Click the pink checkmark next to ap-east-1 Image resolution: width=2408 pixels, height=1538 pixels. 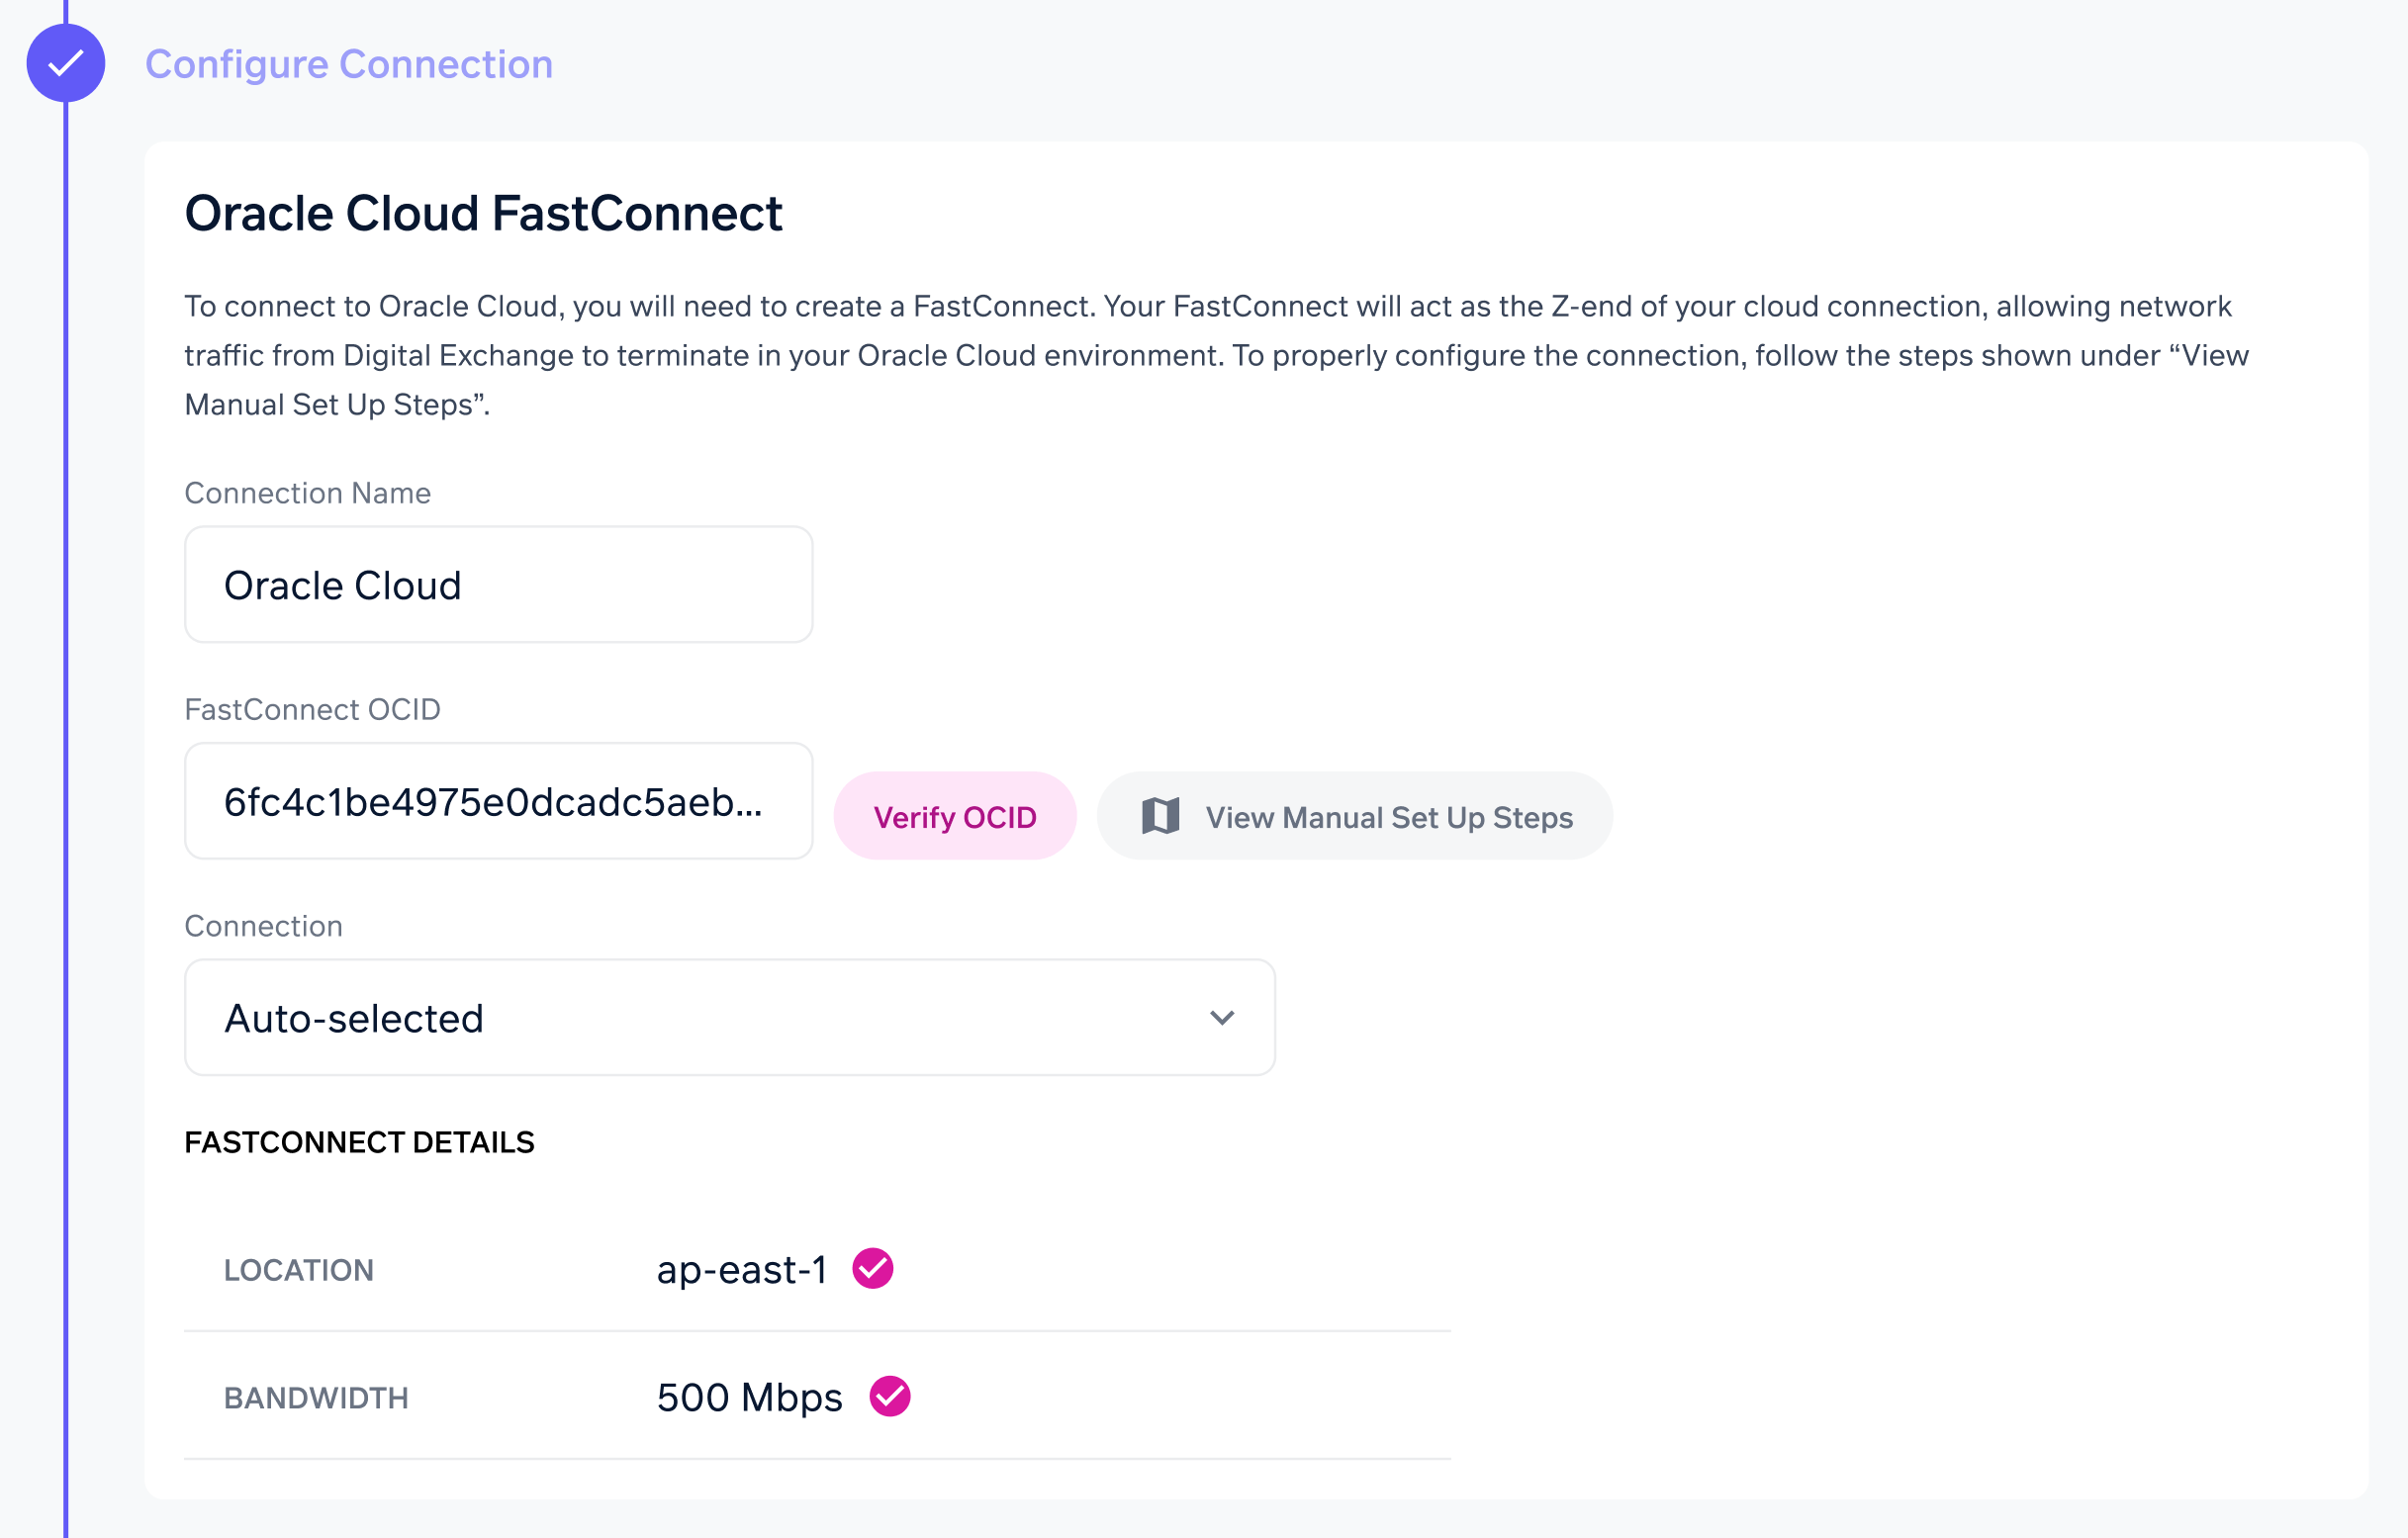(x=872, y=1268)
